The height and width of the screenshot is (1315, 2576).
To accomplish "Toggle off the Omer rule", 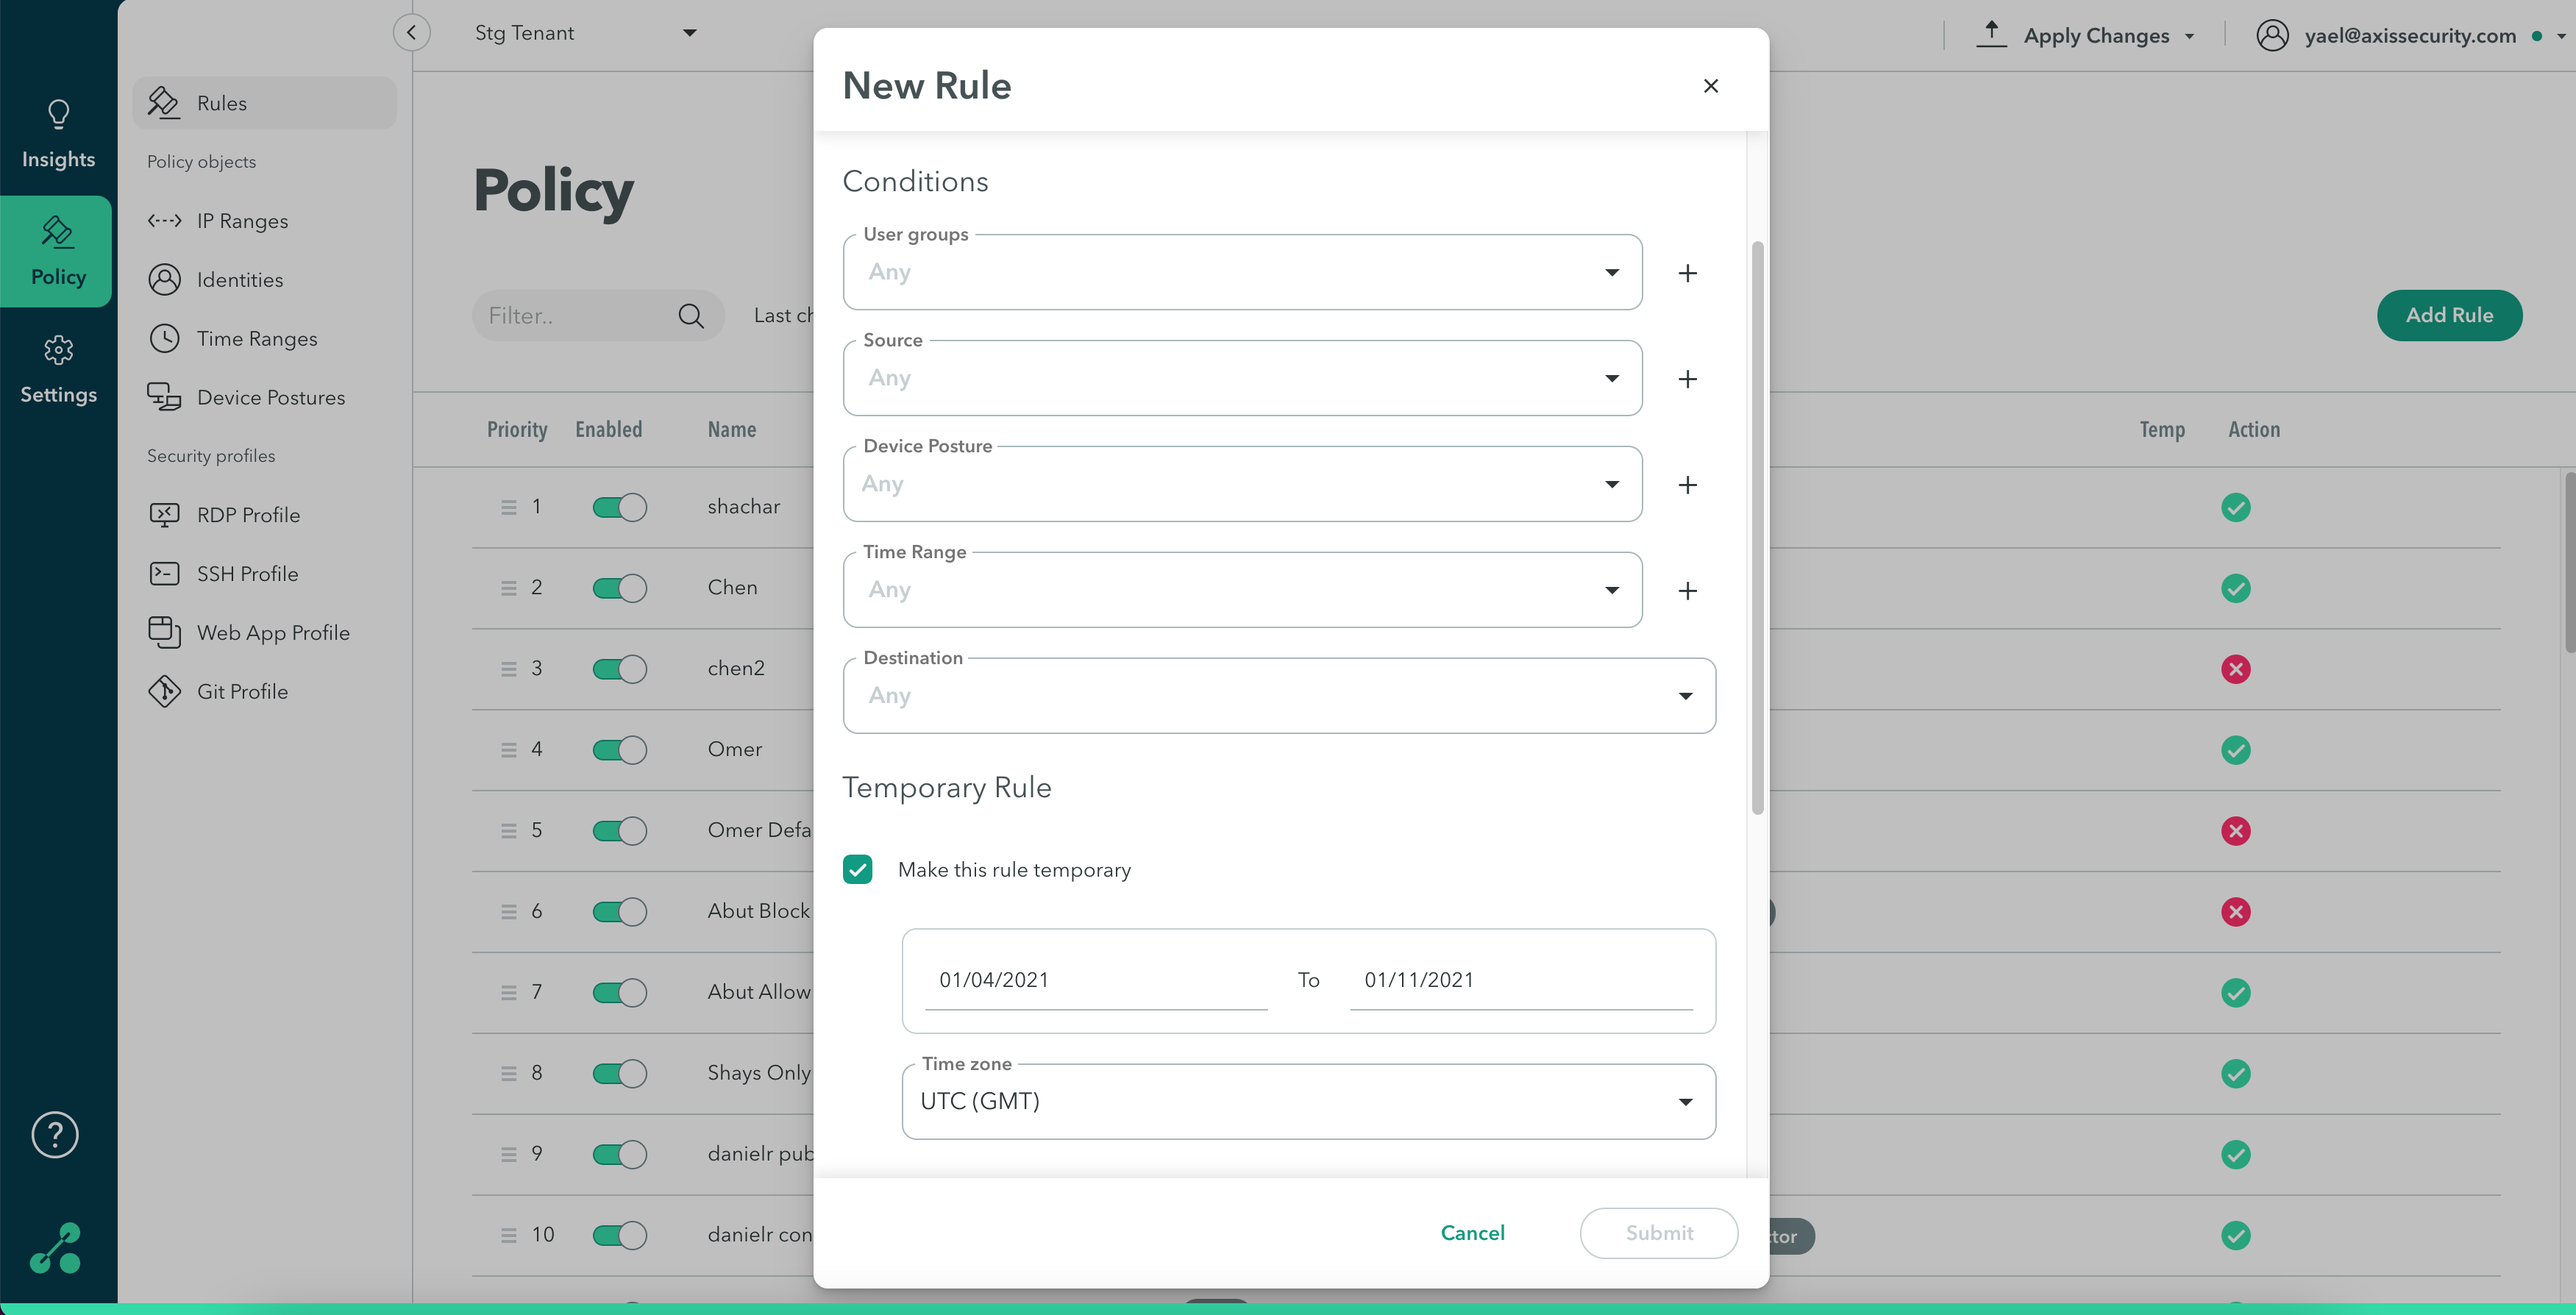I will 619,750.
